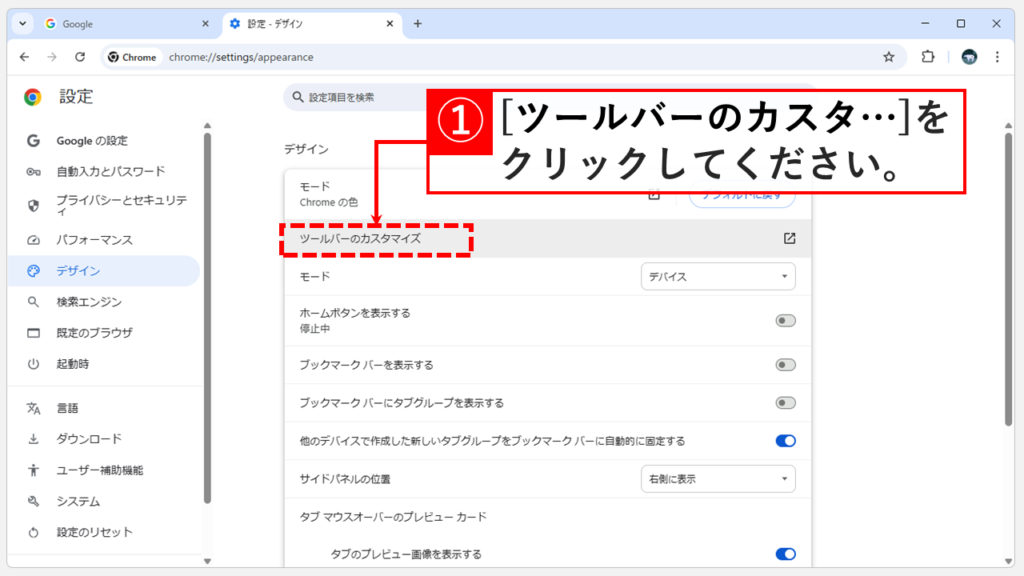Disable タブのプレビュー画像を表示する
Screen dimensions: 1024x576
click(x=785, y=553)
